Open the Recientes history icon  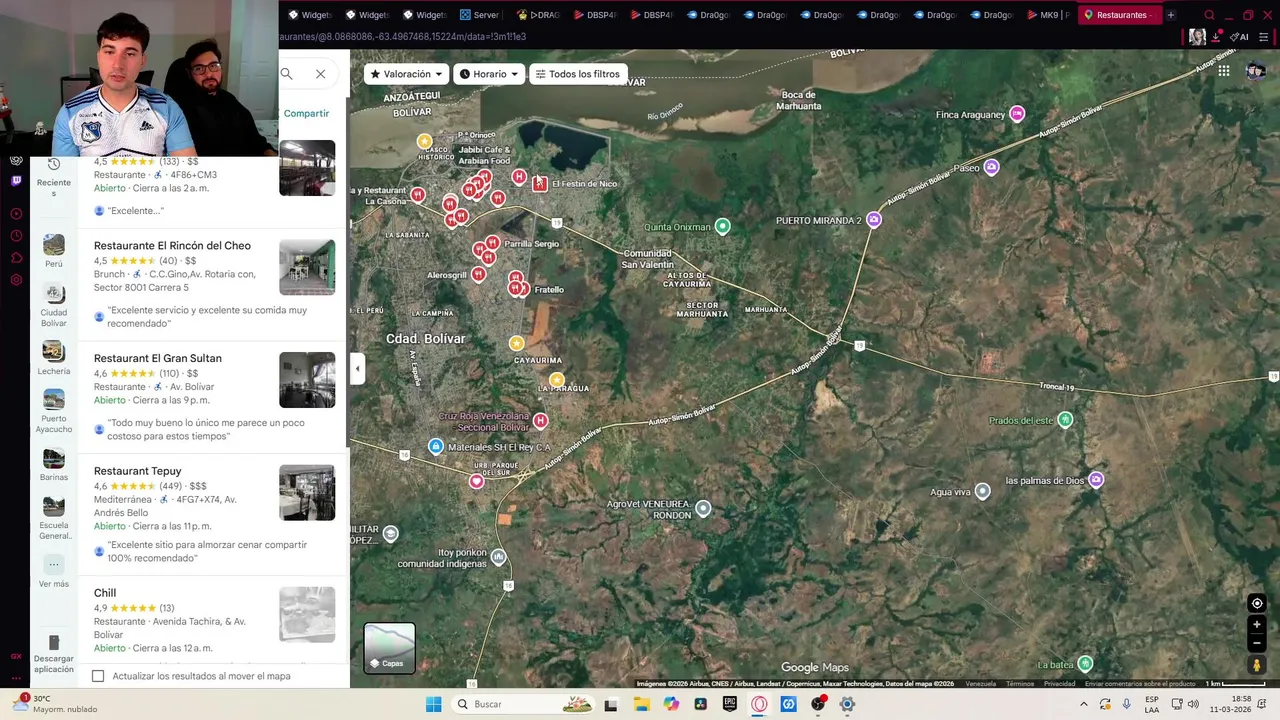54,164
